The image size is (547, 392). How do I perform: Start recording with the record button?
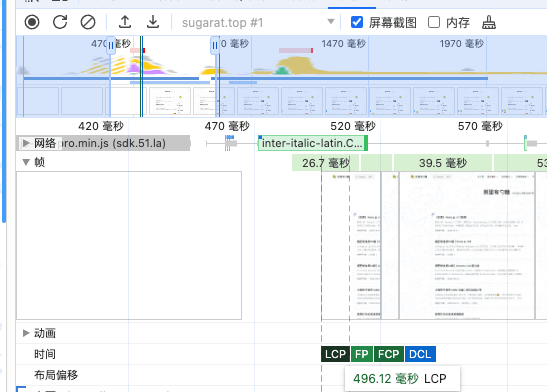tap(32, 22)
